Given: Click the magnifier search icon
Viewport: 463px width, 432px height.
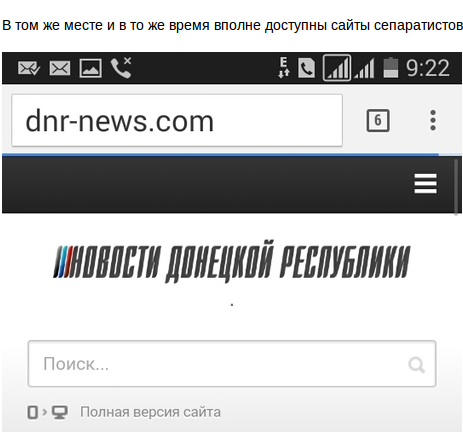Looking at the screenshot, I should coord(417,365).
